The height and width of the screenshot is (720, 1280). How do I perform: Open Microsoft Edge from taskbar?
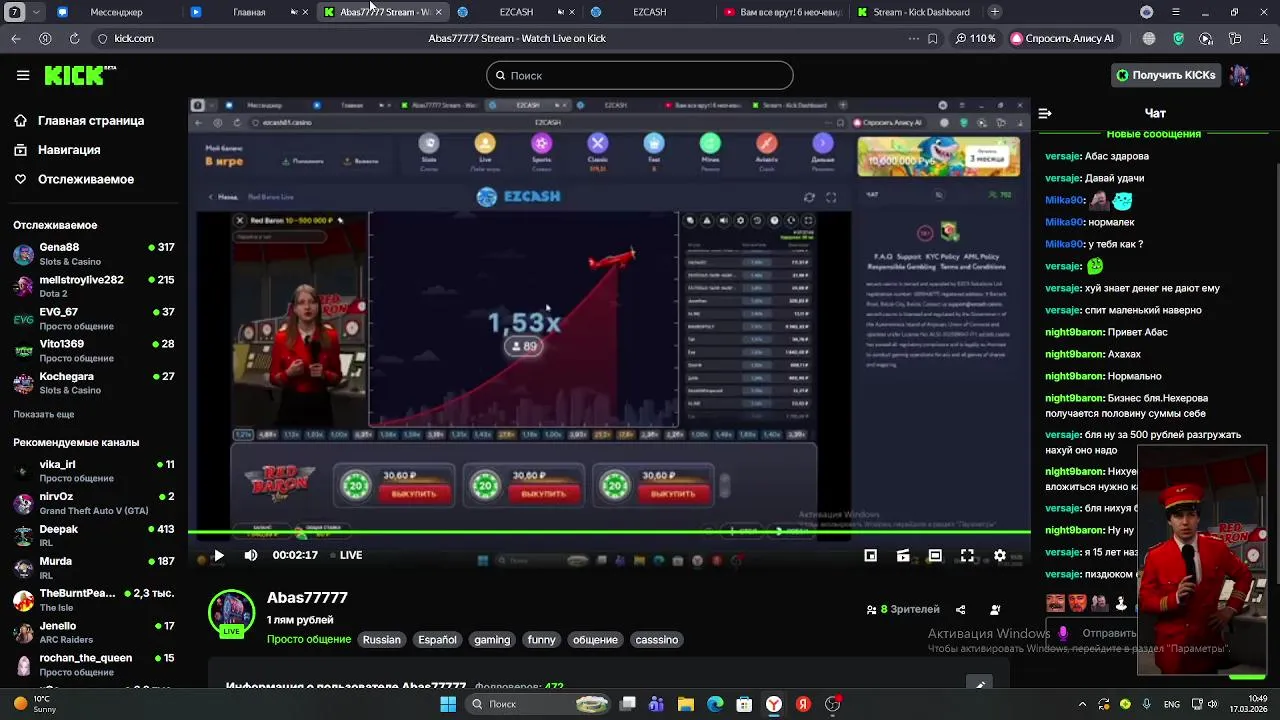pyautogui.click(x=715, y=704)
